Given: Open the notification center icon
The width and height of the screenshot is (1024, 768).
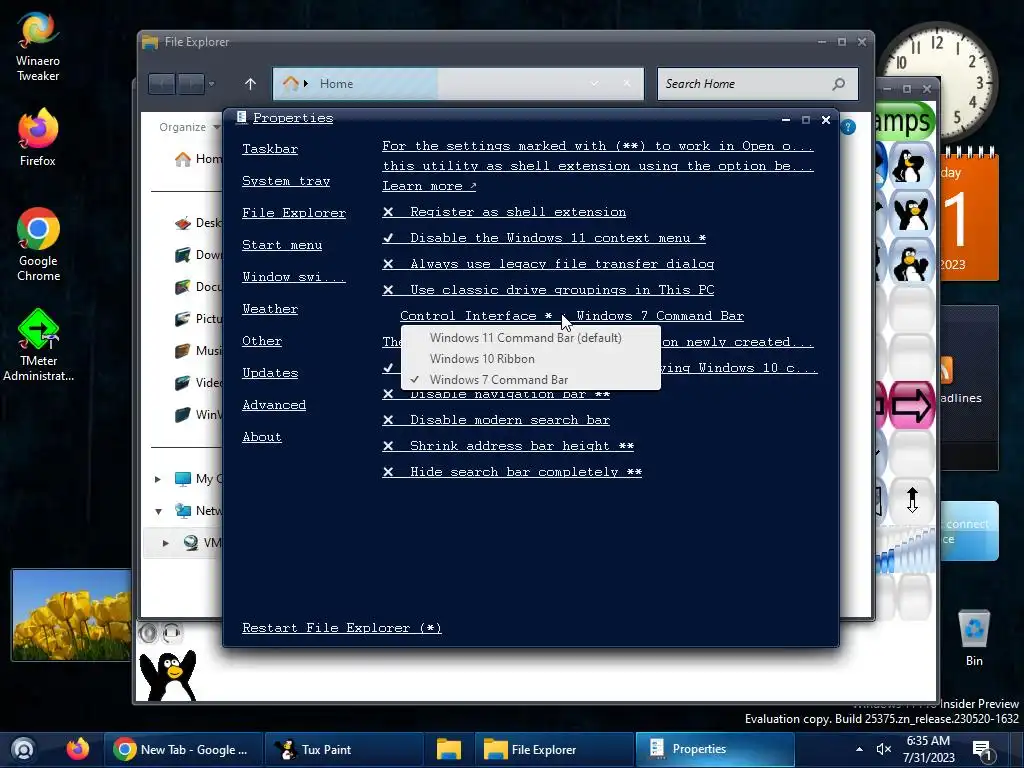Looking at the screenshot, I should click(x=982, y=750).
